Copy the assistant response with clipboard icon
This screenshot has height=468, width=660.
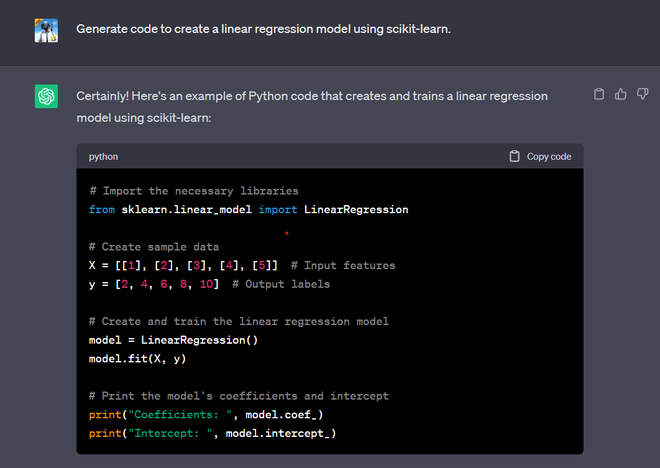point(599,94)
